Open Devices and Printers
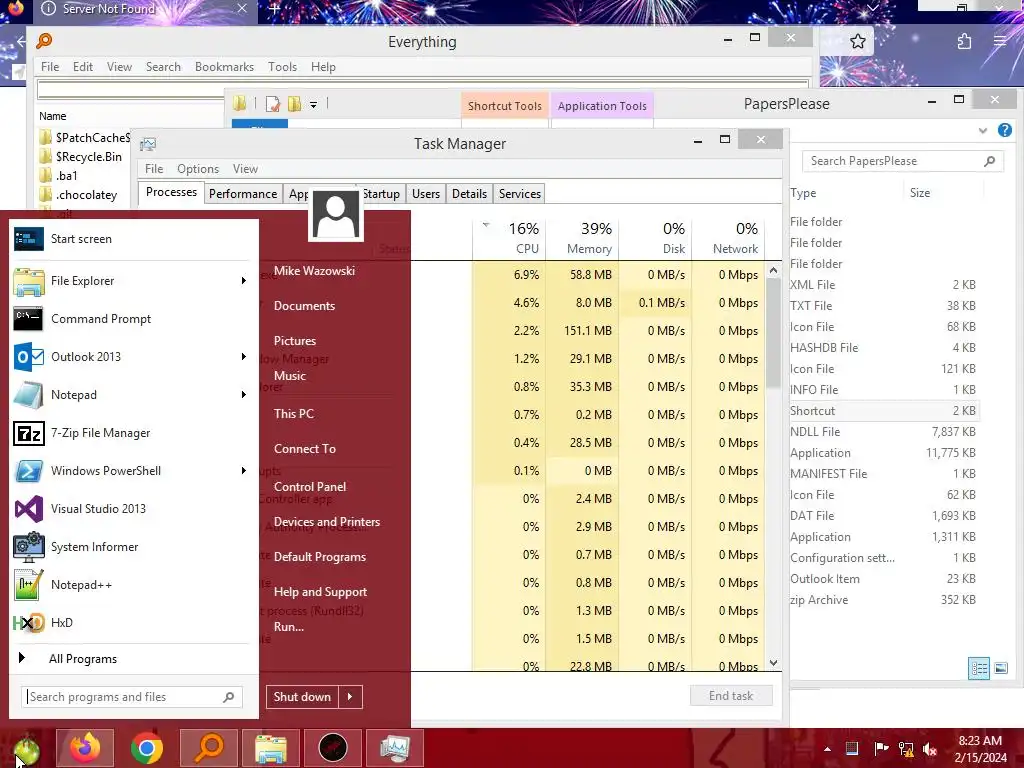This screenshot has height=768, width=1024. tap(327, 522)
